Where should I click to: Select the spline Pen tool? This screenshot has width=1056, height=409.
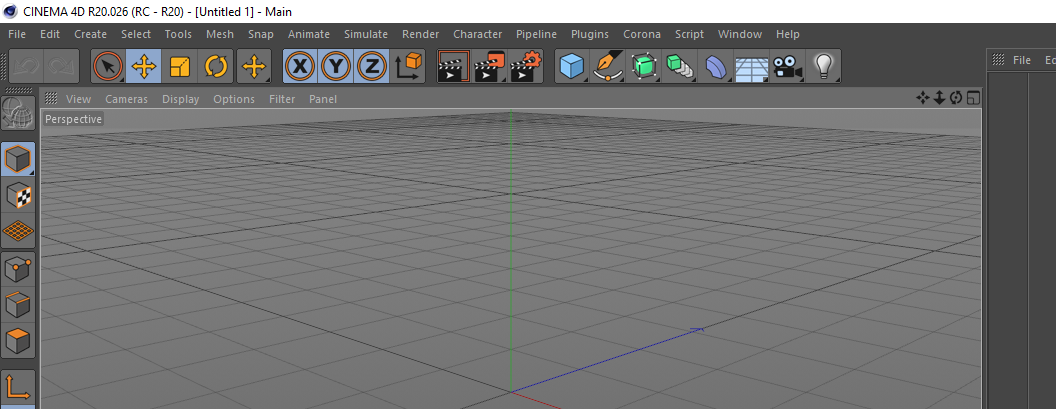coord(608,66)
